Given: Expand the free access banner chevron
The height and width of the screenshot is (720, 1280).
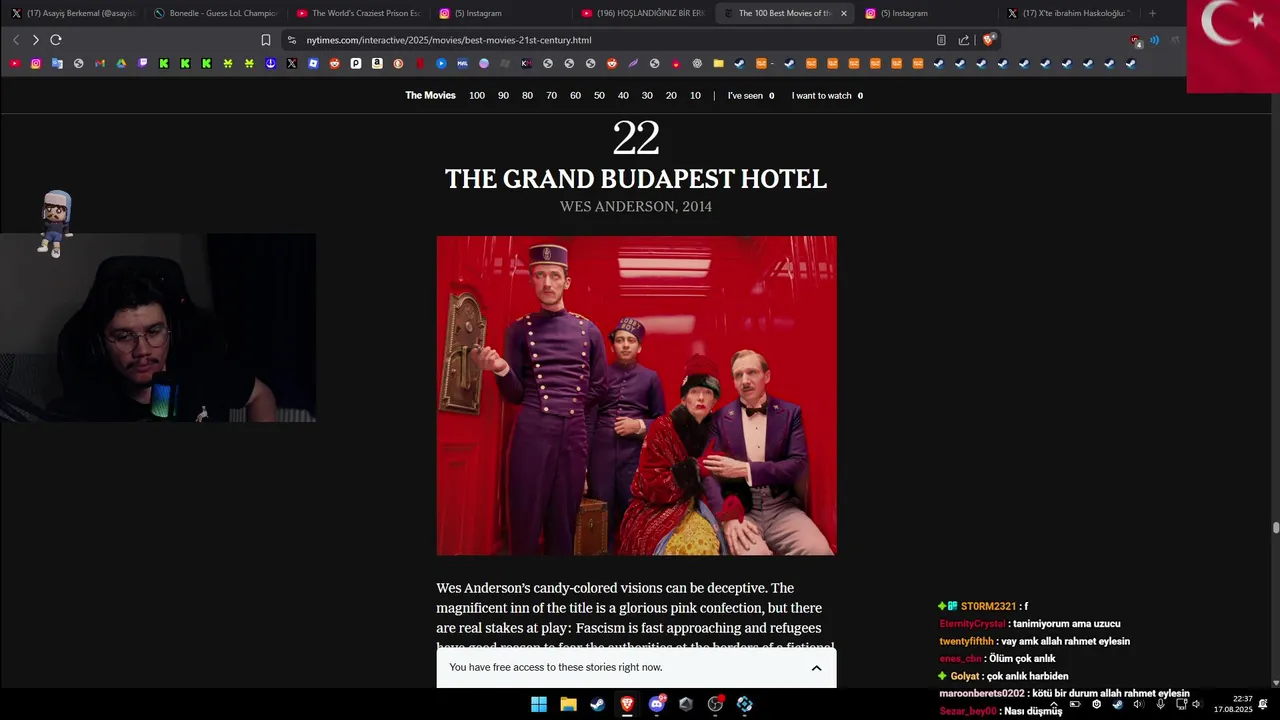Looking at the screenshot, I should pos(816,668).
